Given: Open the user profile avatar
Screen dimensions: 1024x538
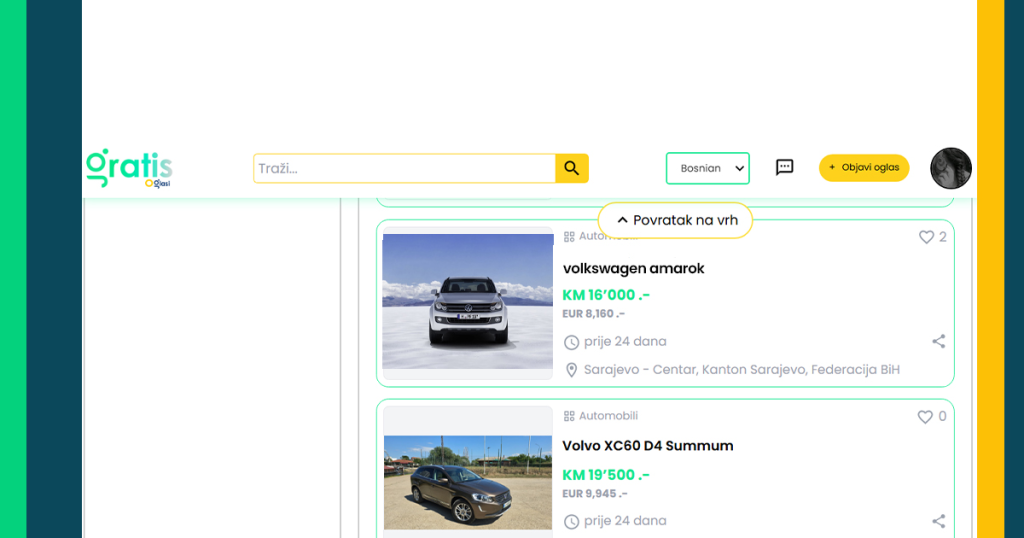Looking at the screenshot, I should tap(950, 168).
